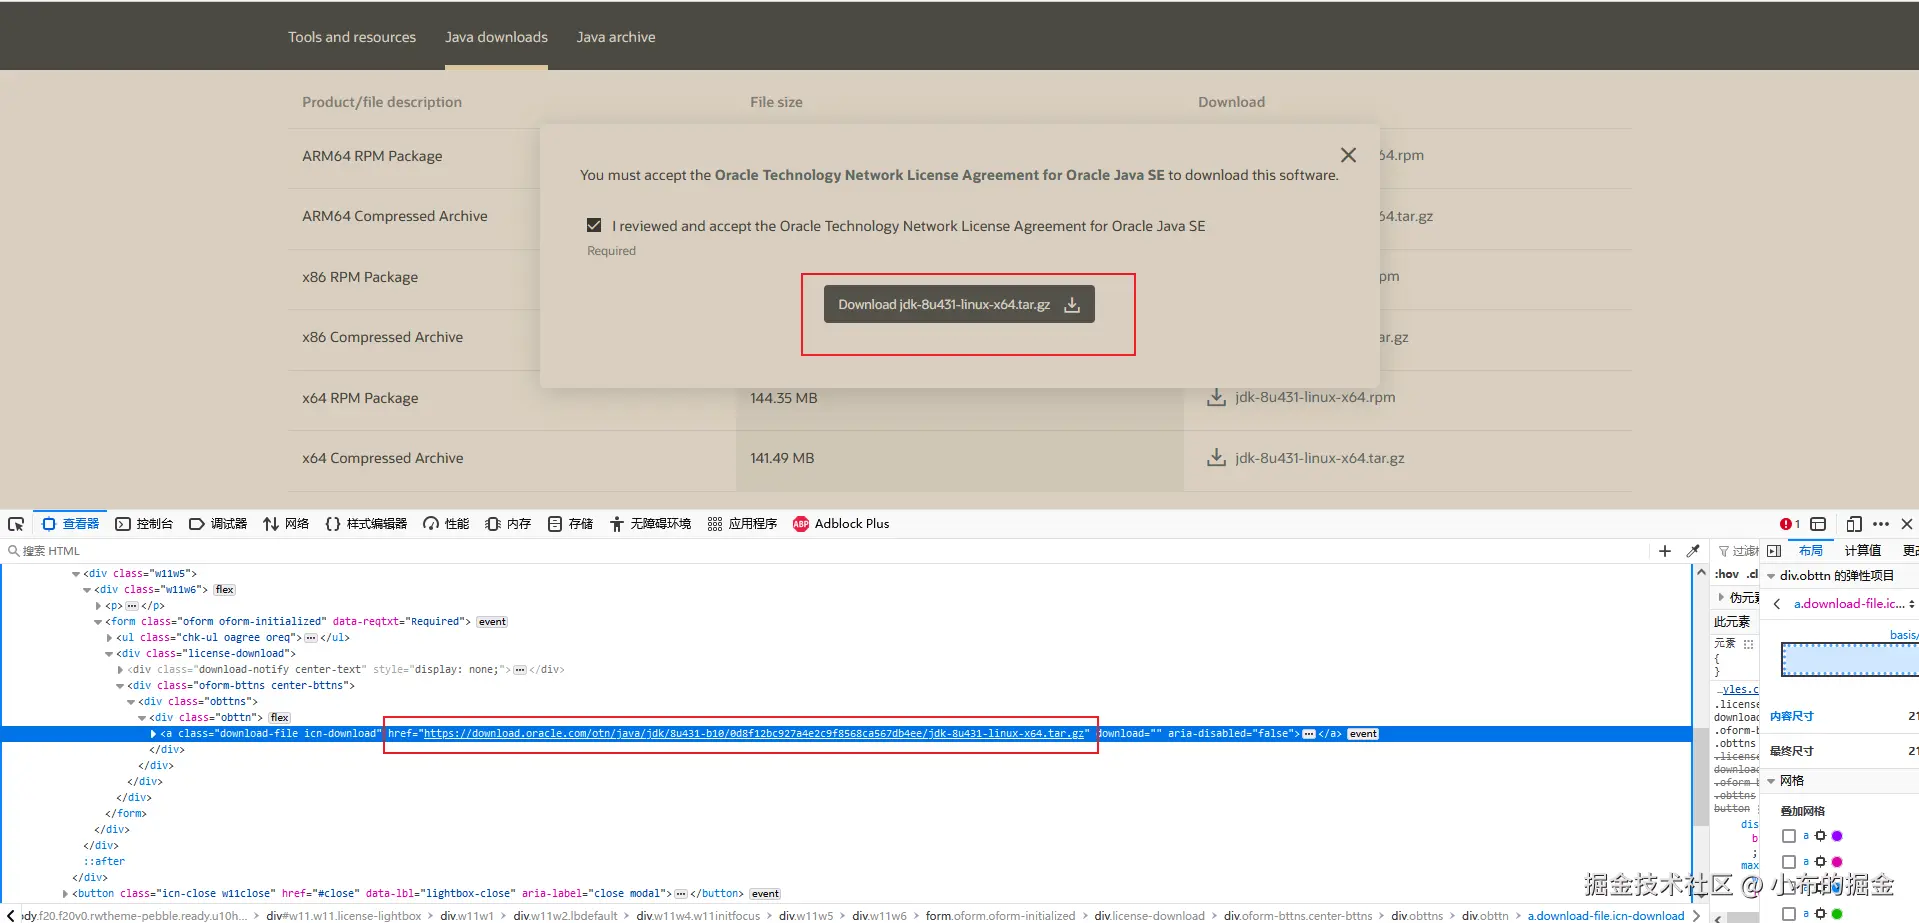This screenshot has height=923, width=1919.
Task: Open the Storage (存储) tab
Action: [x=570, y=524]
